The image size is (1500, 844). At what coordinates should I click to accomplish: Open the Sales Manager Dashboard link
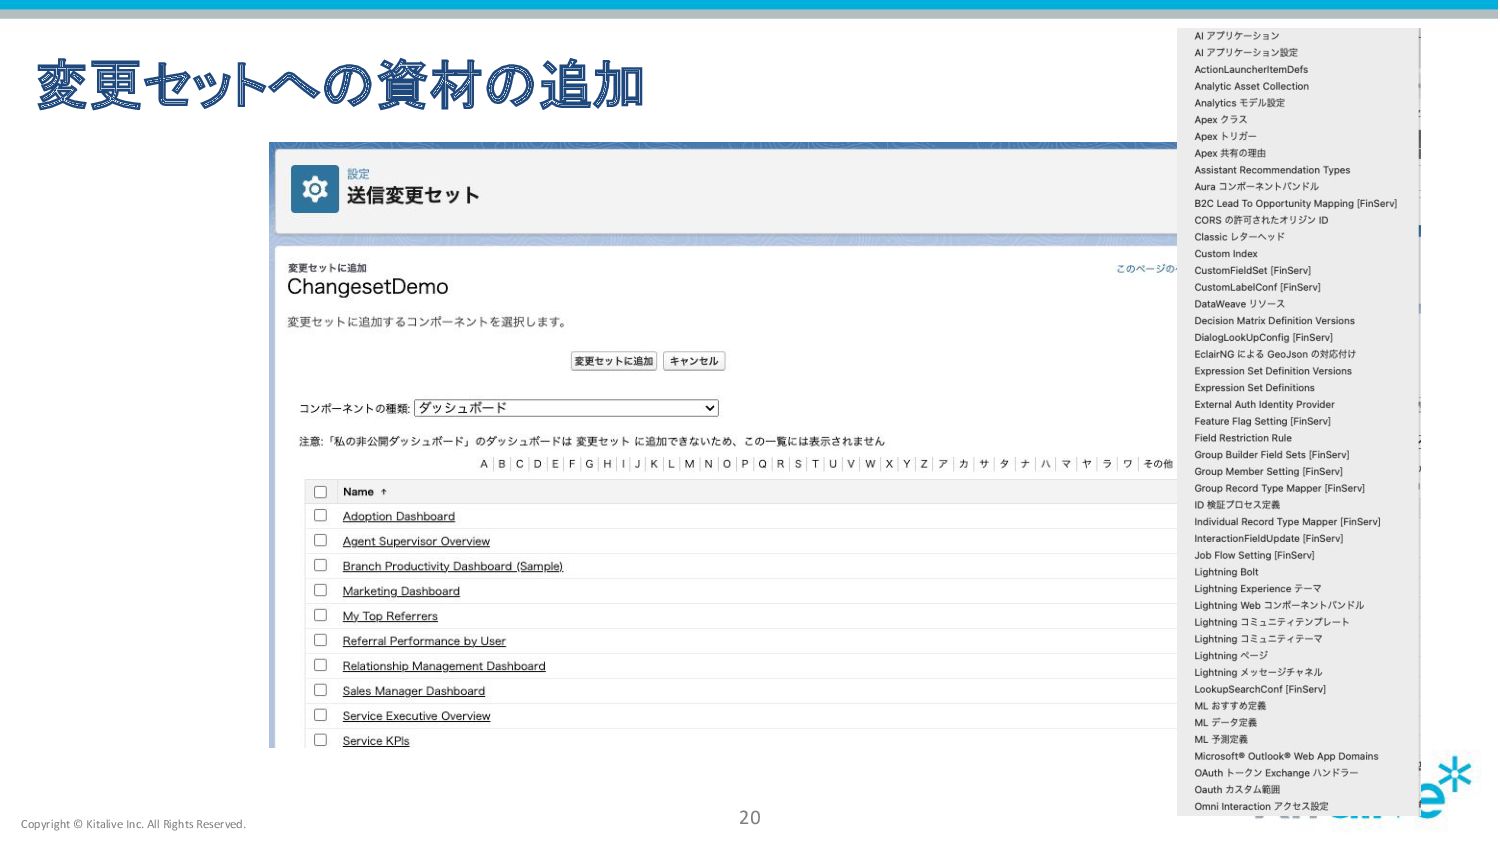pos(414,692)
